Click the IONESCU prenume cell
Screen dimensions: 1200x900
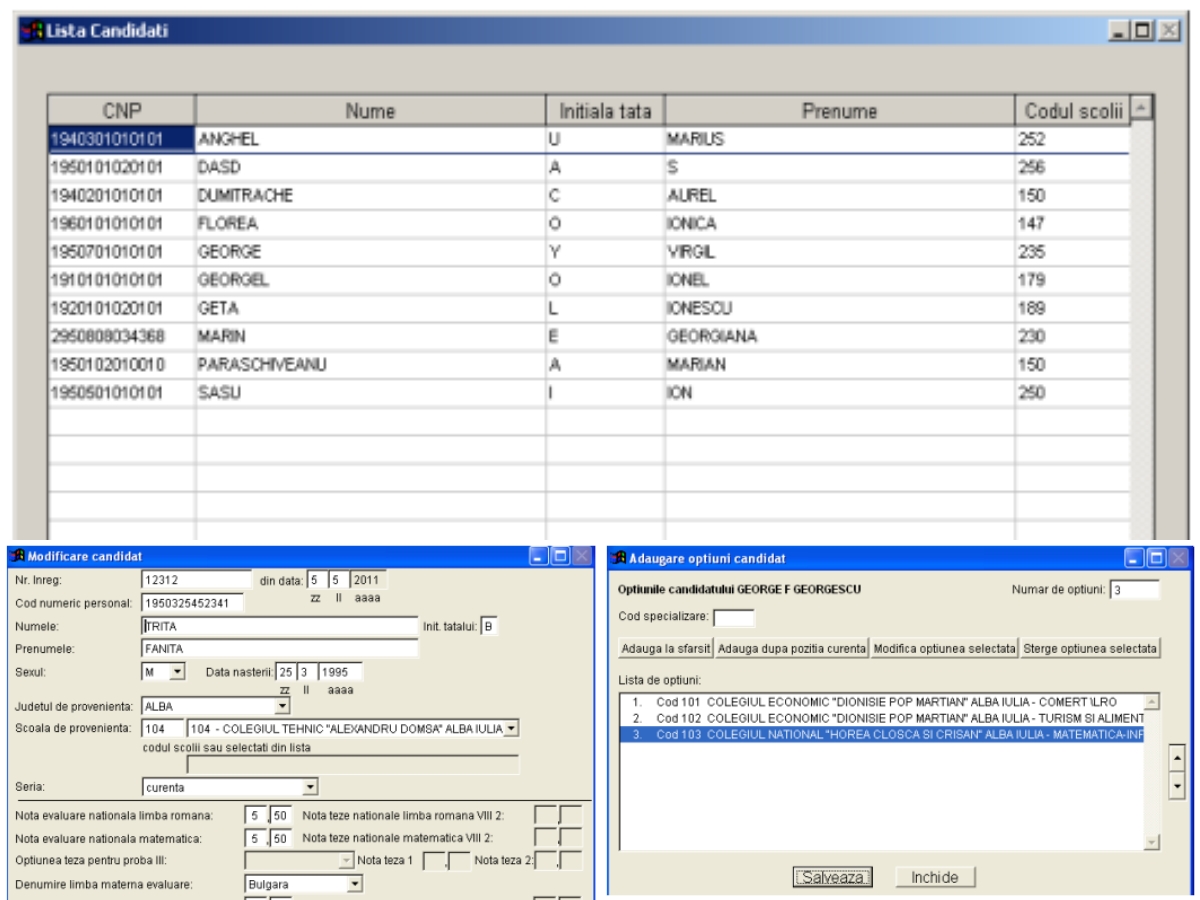pyautogui.click(x=840, y=309)
